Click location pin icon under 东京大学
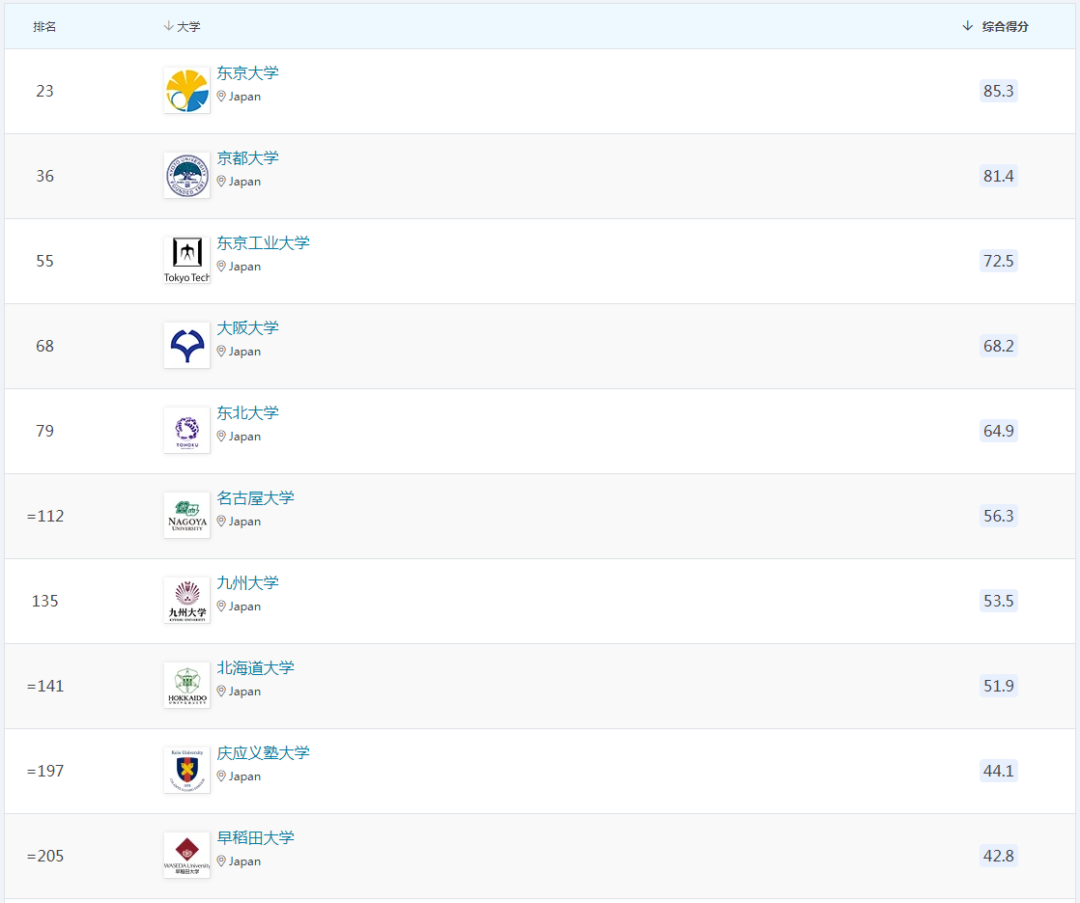The width and height of the screenshot is (1080, 903). click(x=221, y=96)
